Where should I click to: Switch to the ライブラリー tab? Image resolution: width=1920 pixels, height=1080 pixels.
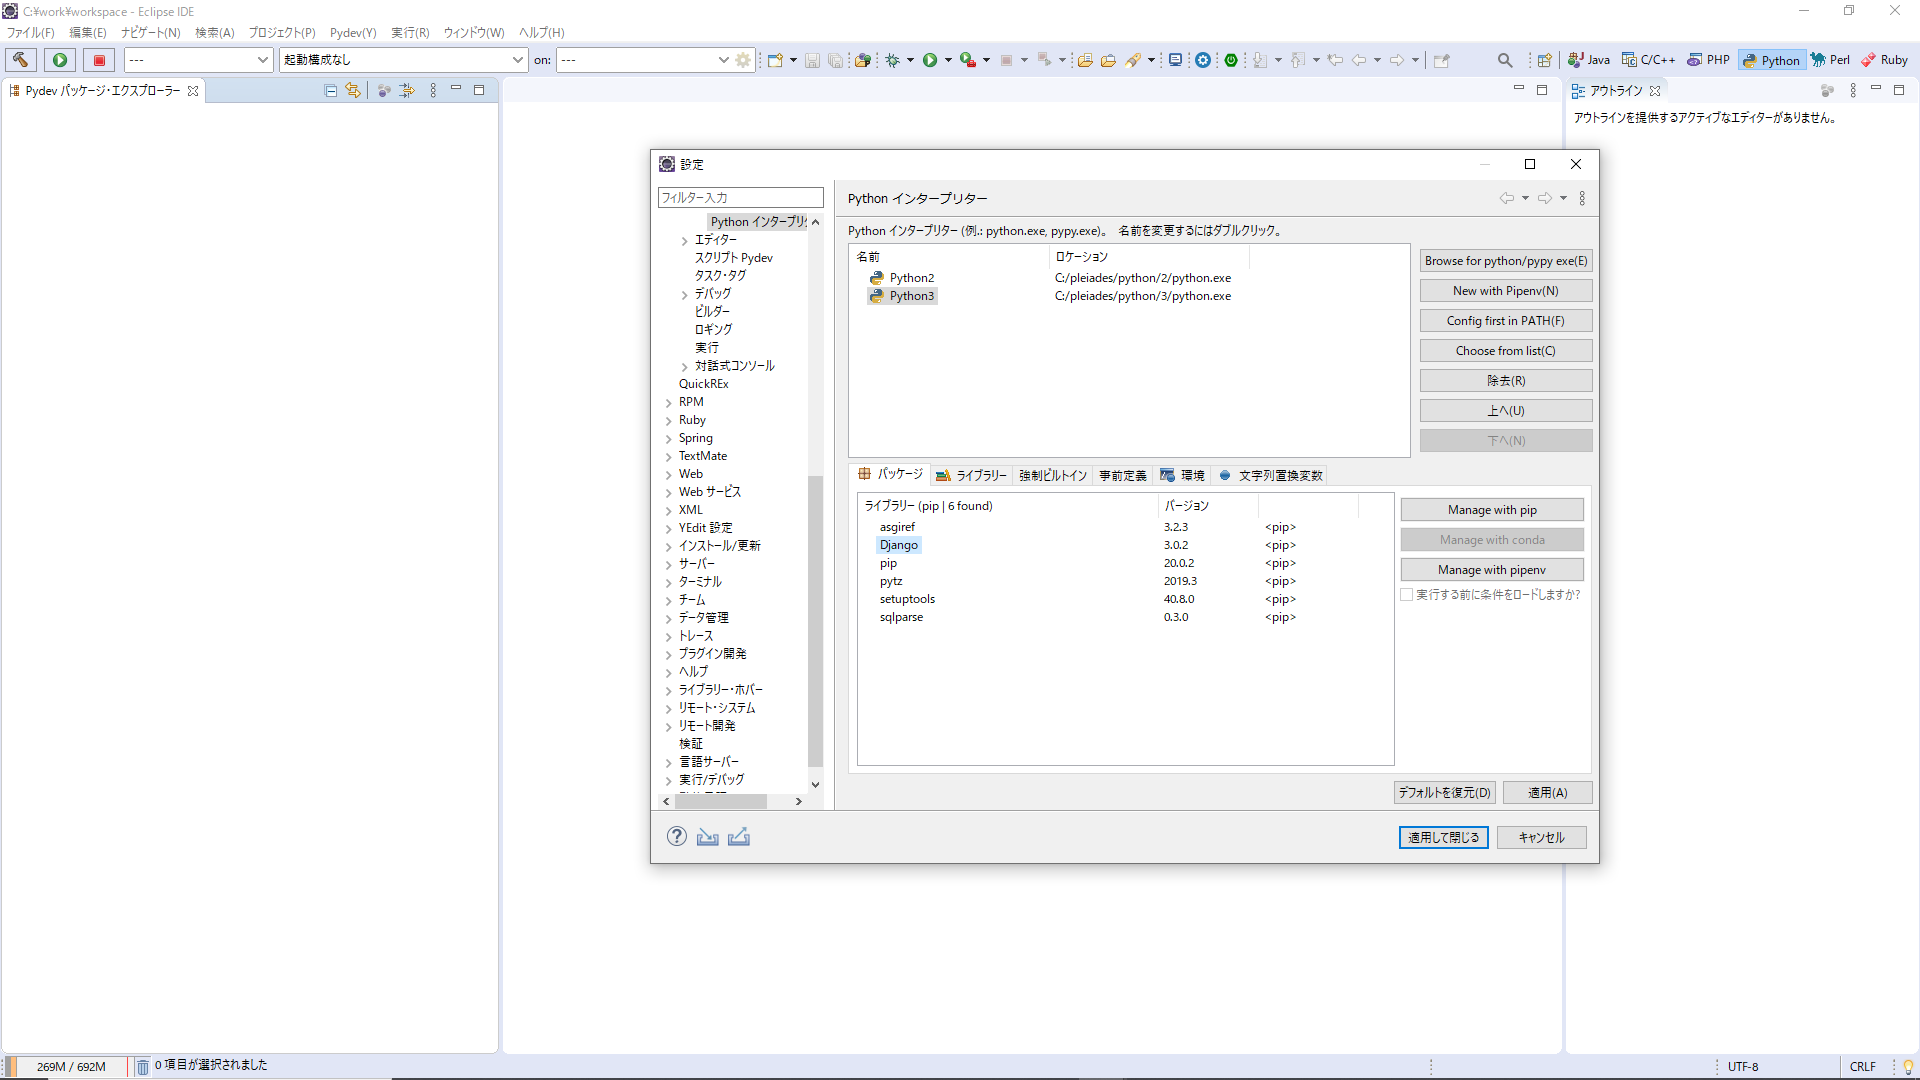tap(971, 475)
